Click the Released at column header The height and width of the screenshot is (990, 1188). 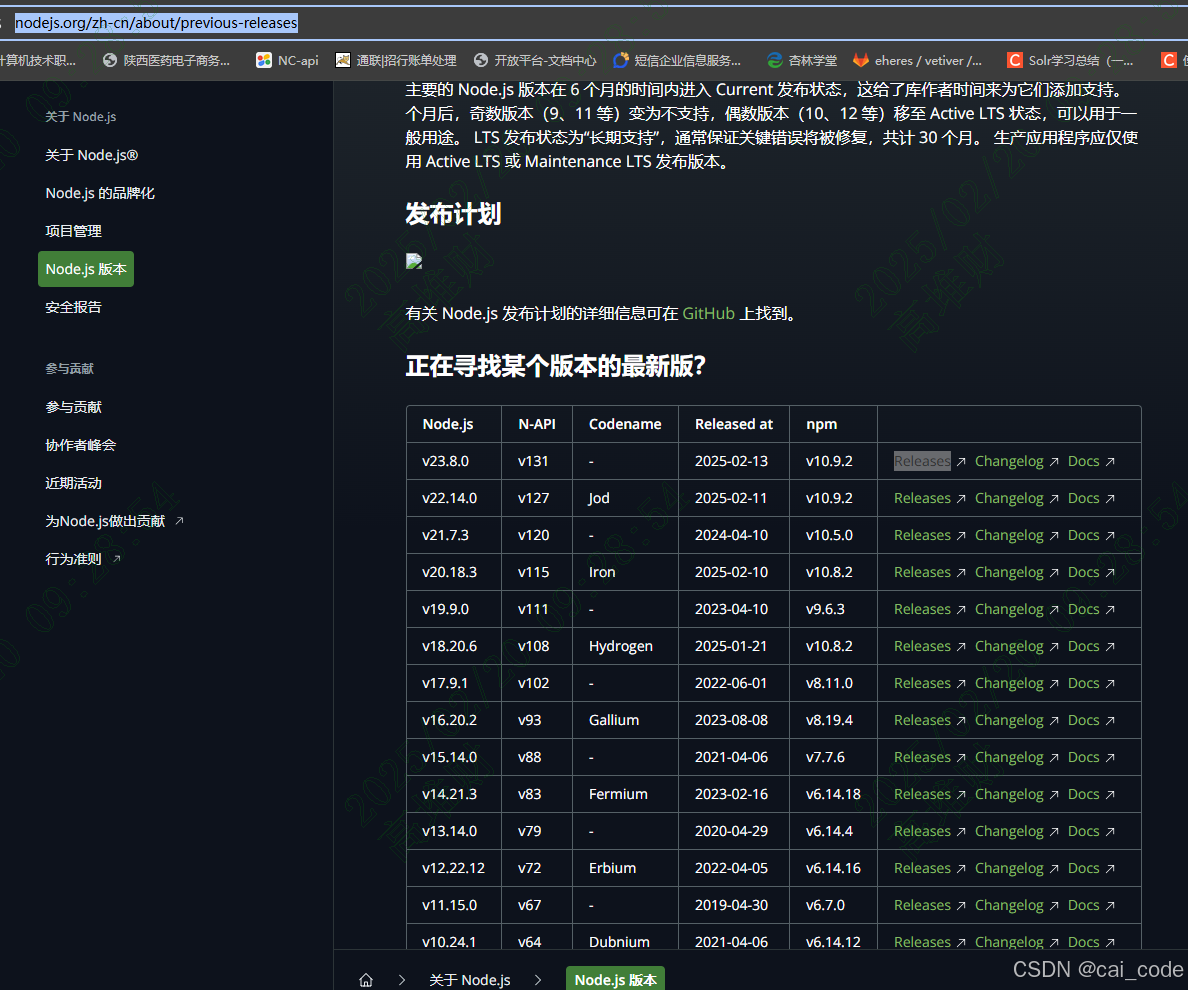(733, 424)
